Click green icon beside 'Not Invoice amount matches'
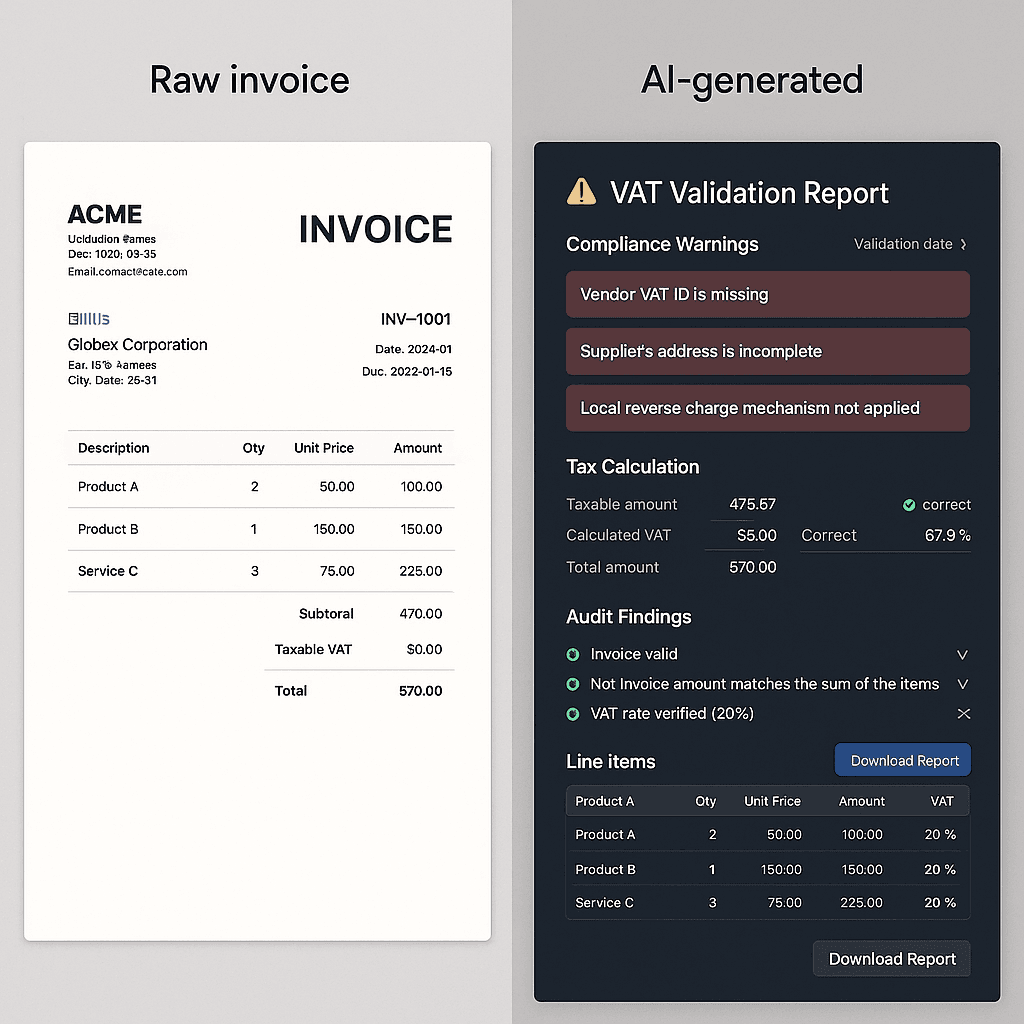1024x1024 pixels. point(573,684)
